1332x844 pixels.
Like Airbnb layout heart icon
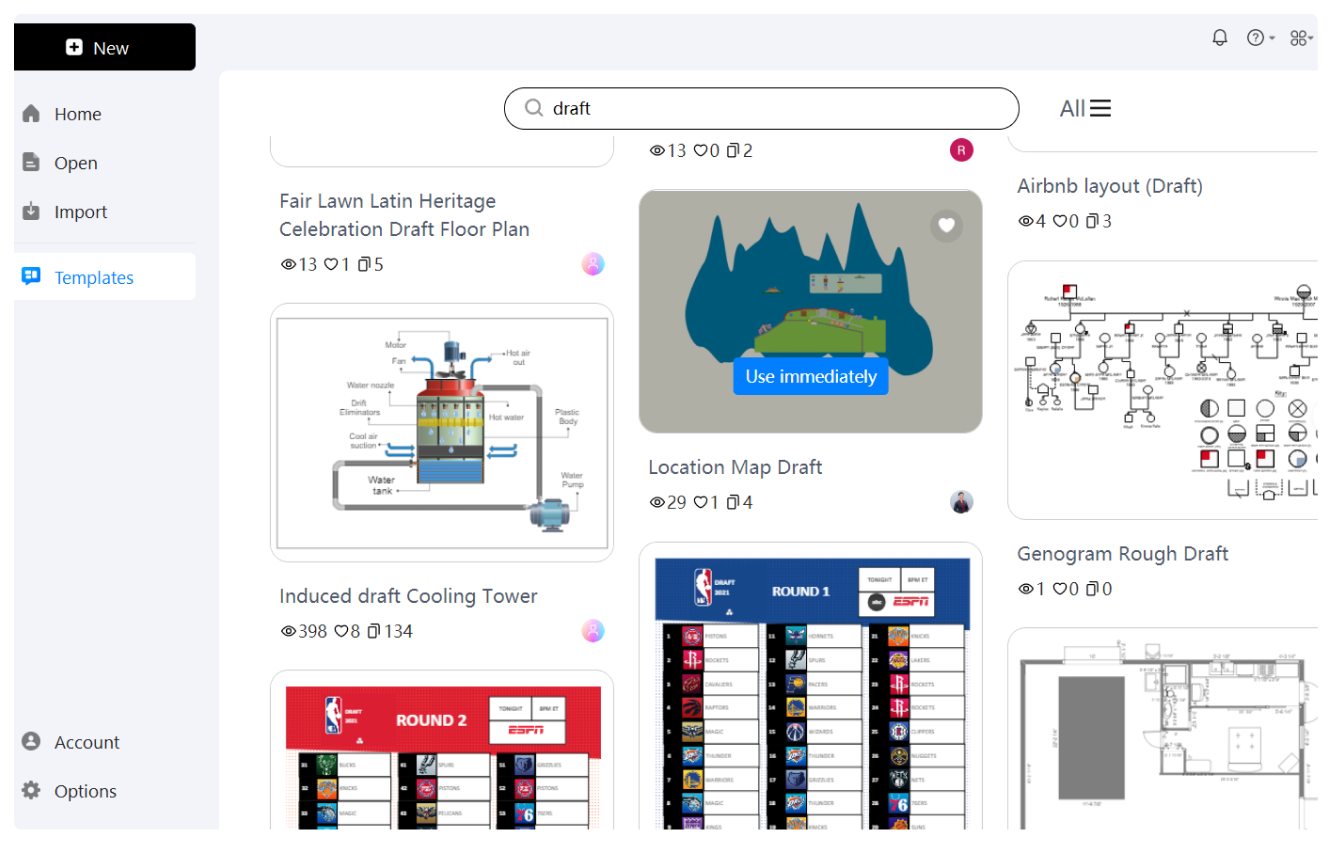pos(1061,221)
